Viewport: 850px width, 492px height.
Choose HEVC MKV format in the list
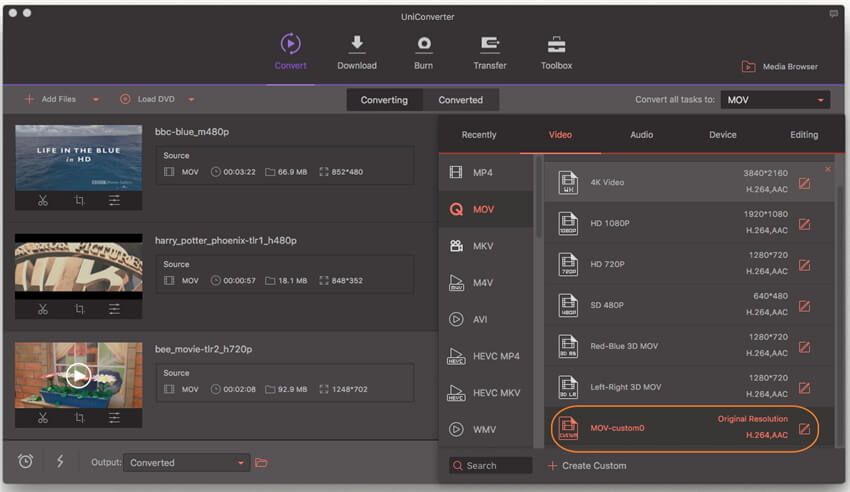(x=486, y=393)
